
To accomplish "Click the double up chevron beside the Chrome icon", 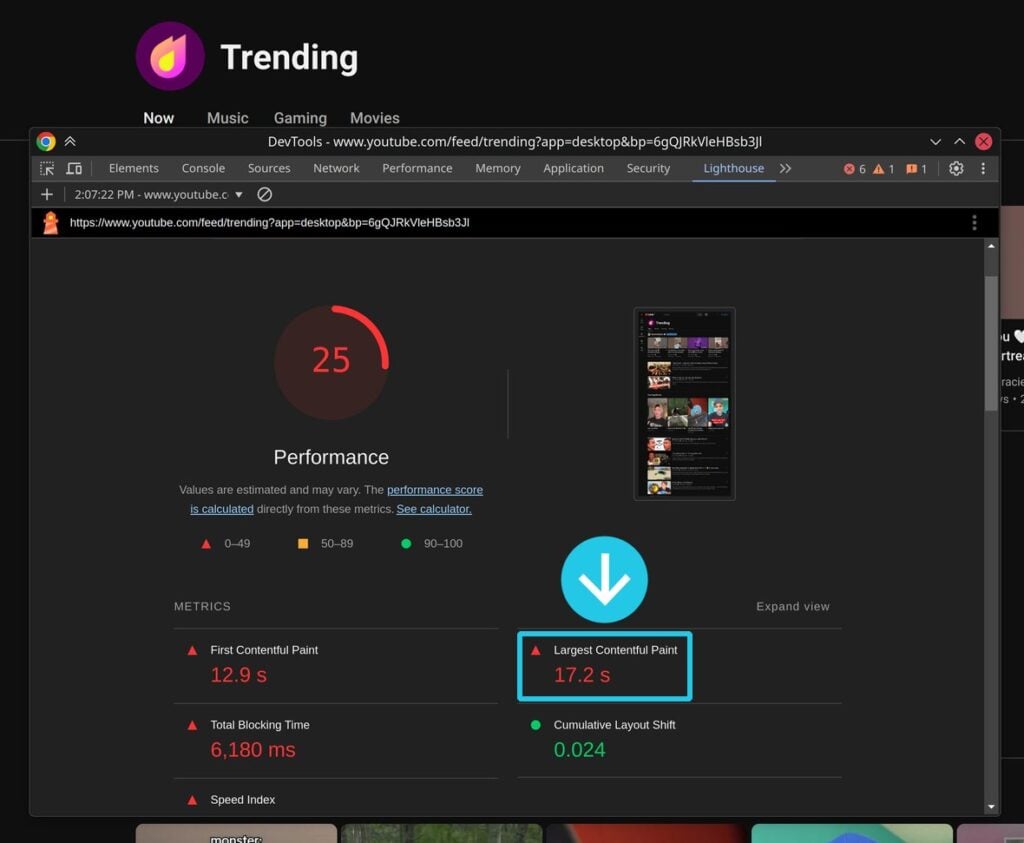I will point(70,142).
